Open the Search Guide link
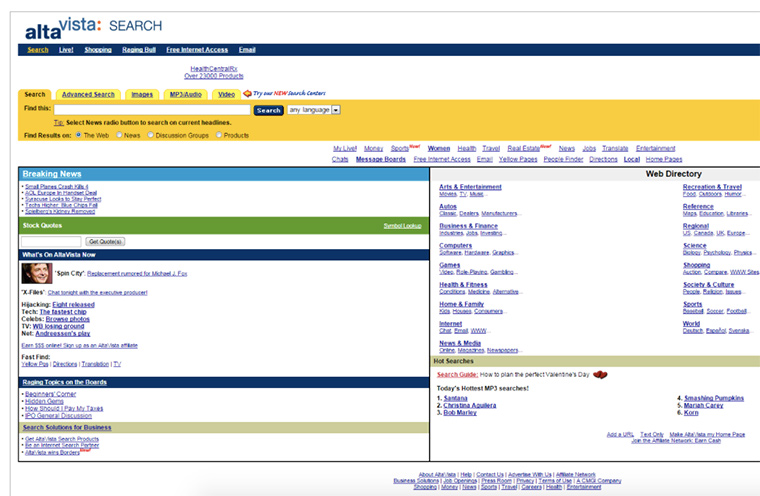The height and width of the screenshot is (496, 760). pos(457,375)
